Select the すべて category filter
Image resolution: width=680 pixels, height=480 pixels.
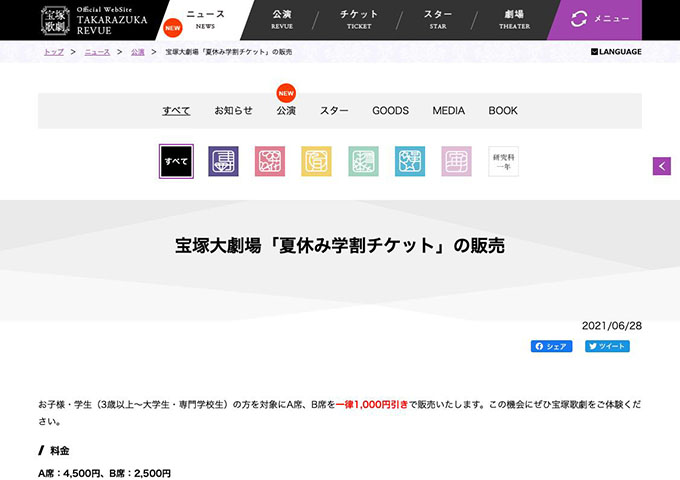[176, 111]
